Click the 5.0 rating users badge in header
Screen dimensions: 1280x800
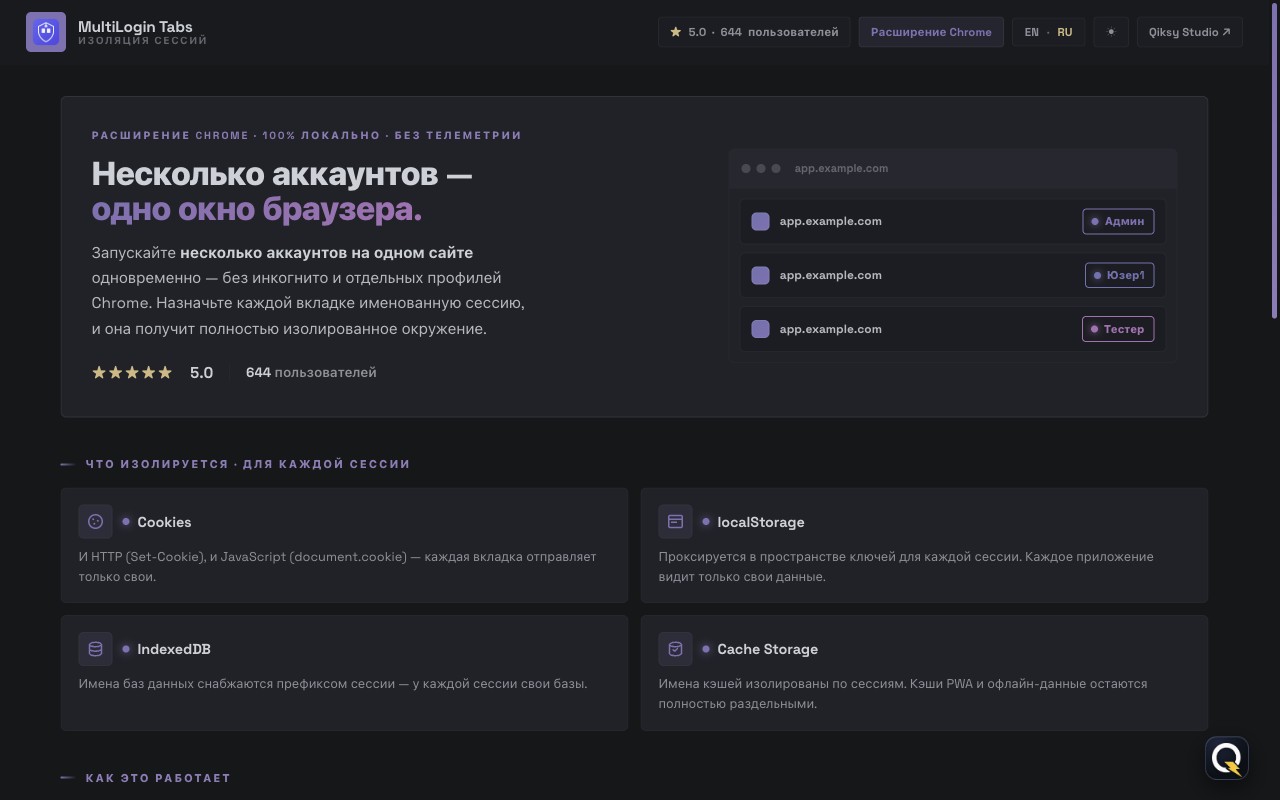tap(754, 32)
